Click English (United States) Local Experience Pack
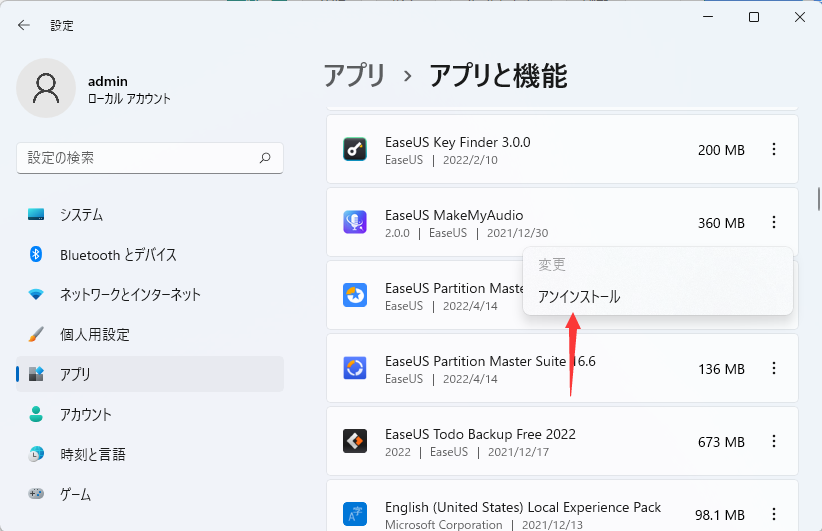The width and height of the screenshot is (822, 531). pos(523,507)
